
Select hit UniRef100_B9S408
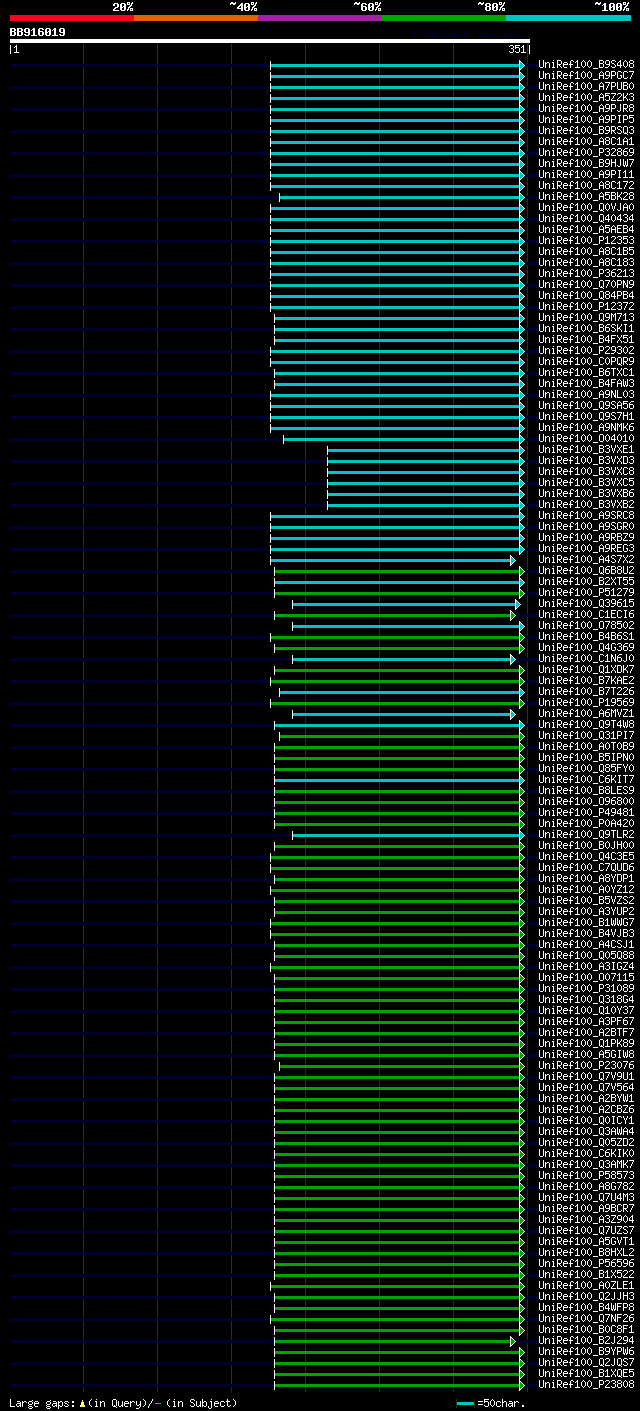point(586,65)
